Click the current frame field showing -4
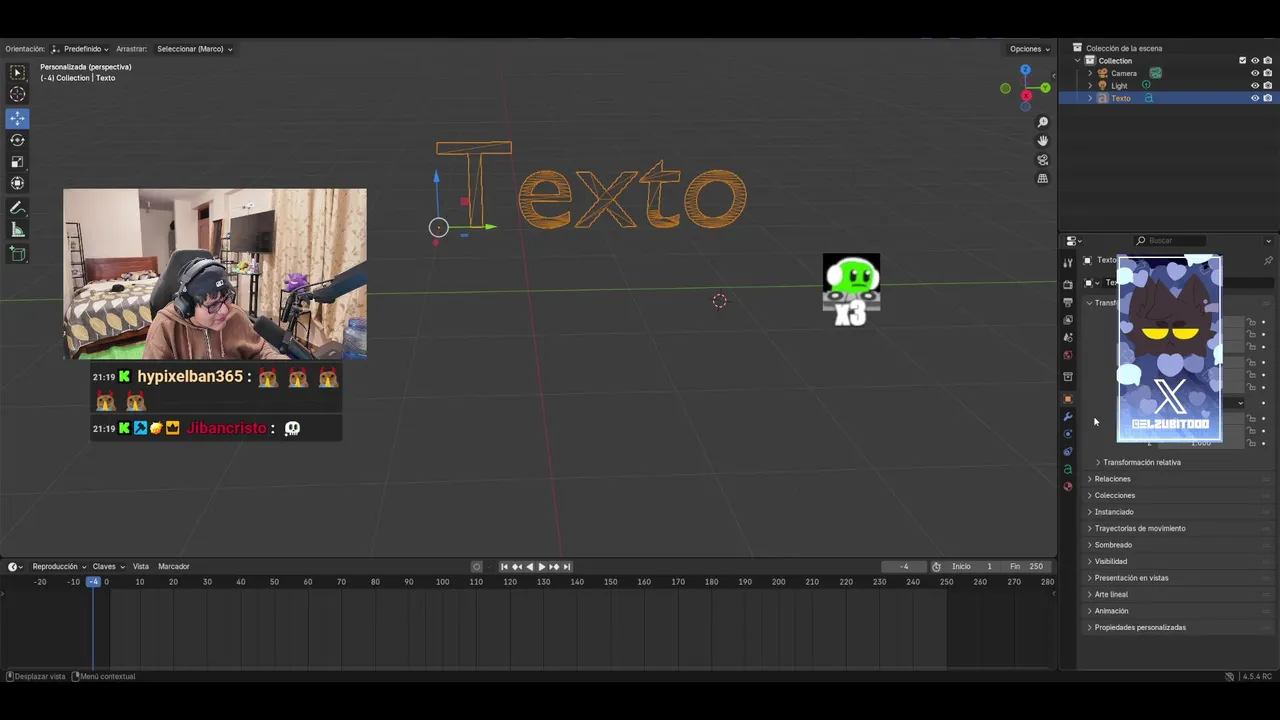This screenshot has width=1280, height=720. tap(904, 567)
